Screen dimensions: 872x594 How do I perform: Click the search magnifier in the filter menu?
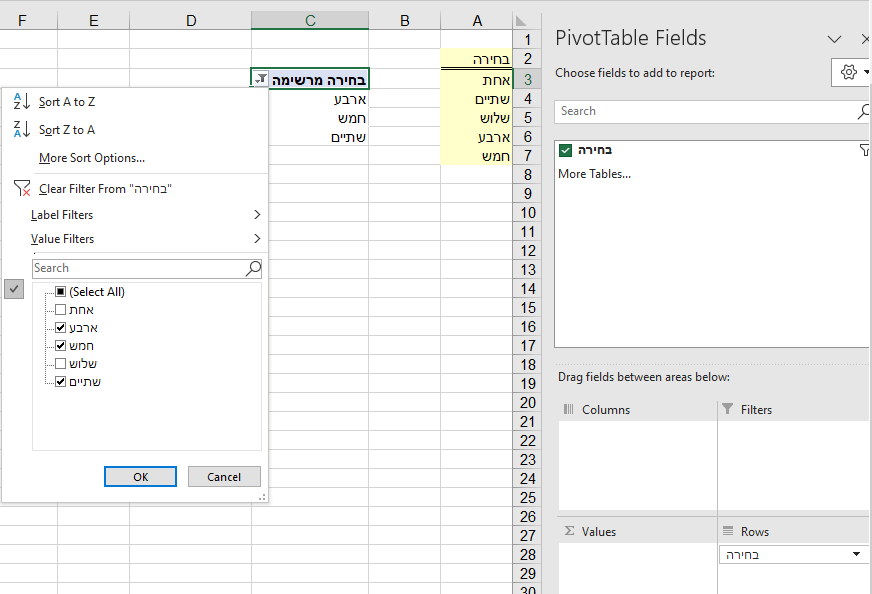click(253, 268)
